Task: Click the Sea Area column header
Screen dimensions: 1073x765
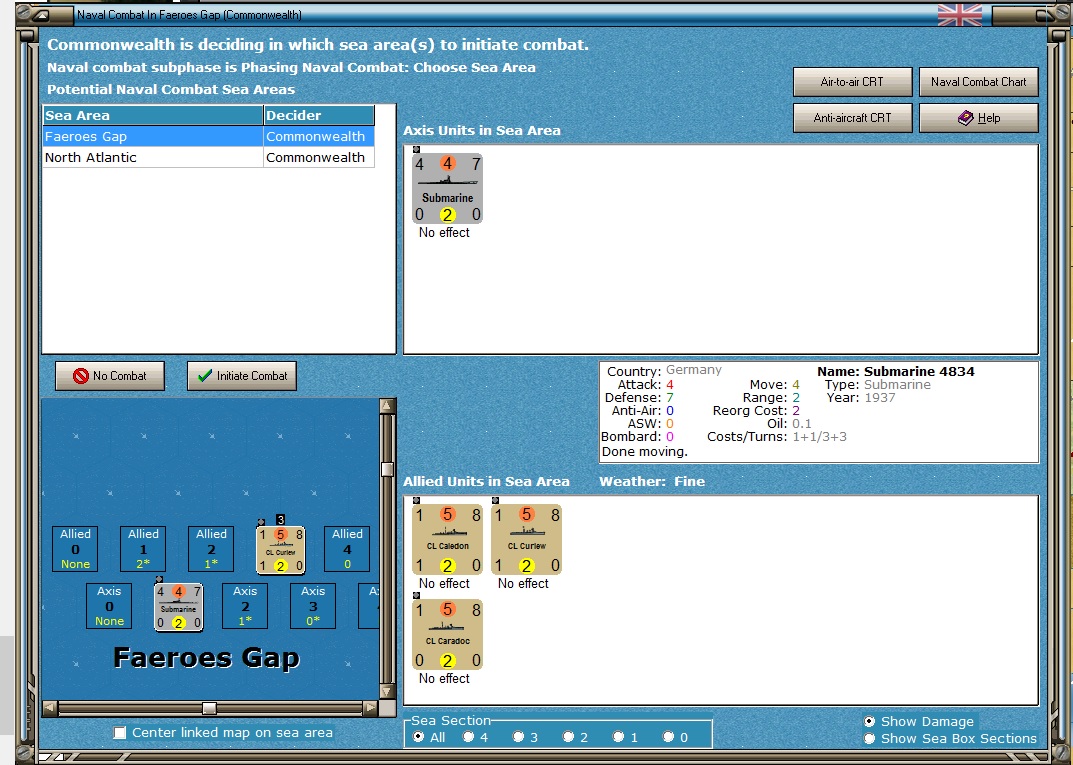Action: pos(153,115)
